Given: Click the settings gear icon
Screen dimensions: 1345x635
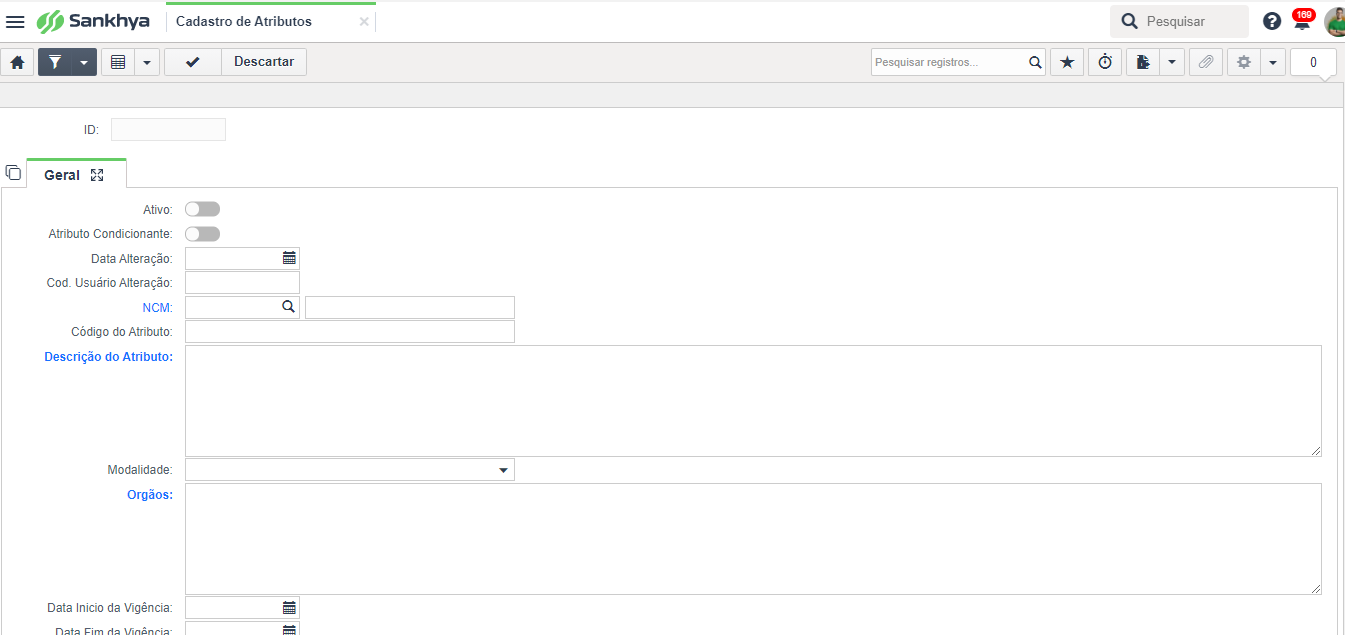Looking at the screenshot, I should point(1244,62).
